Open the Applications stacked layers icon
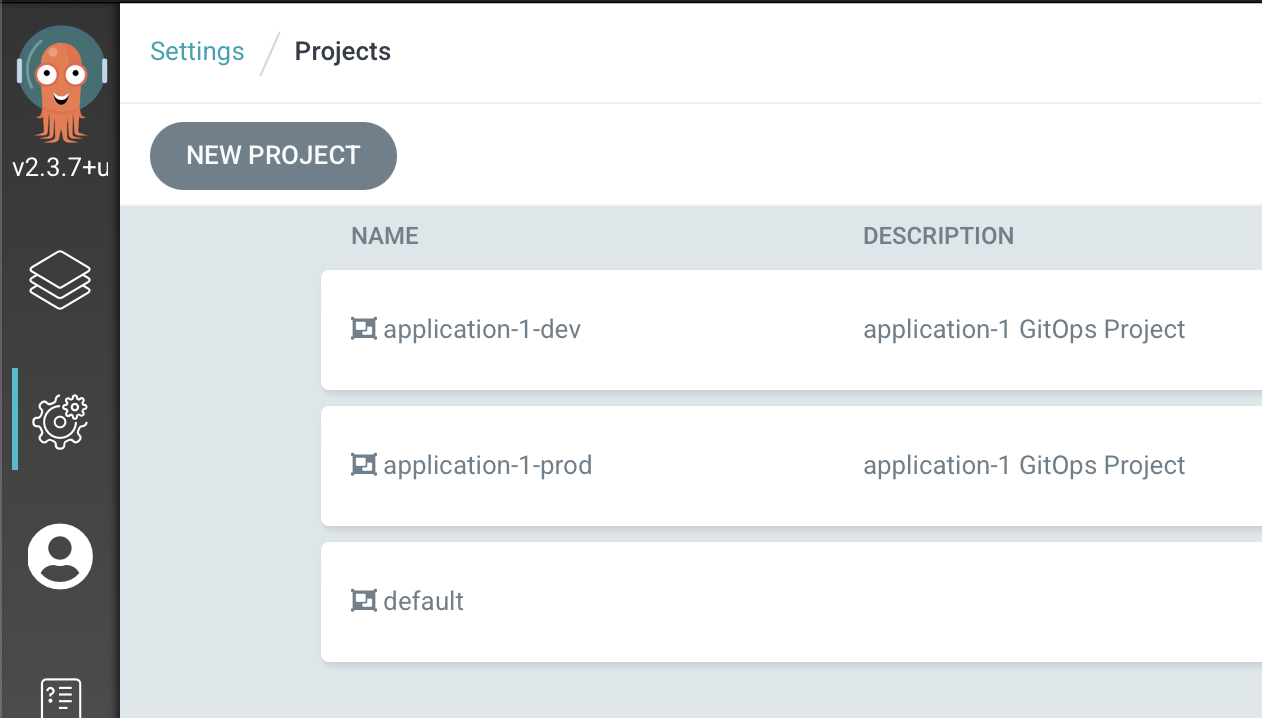Viewport: 1262px width, 718px height. [60, 279]
